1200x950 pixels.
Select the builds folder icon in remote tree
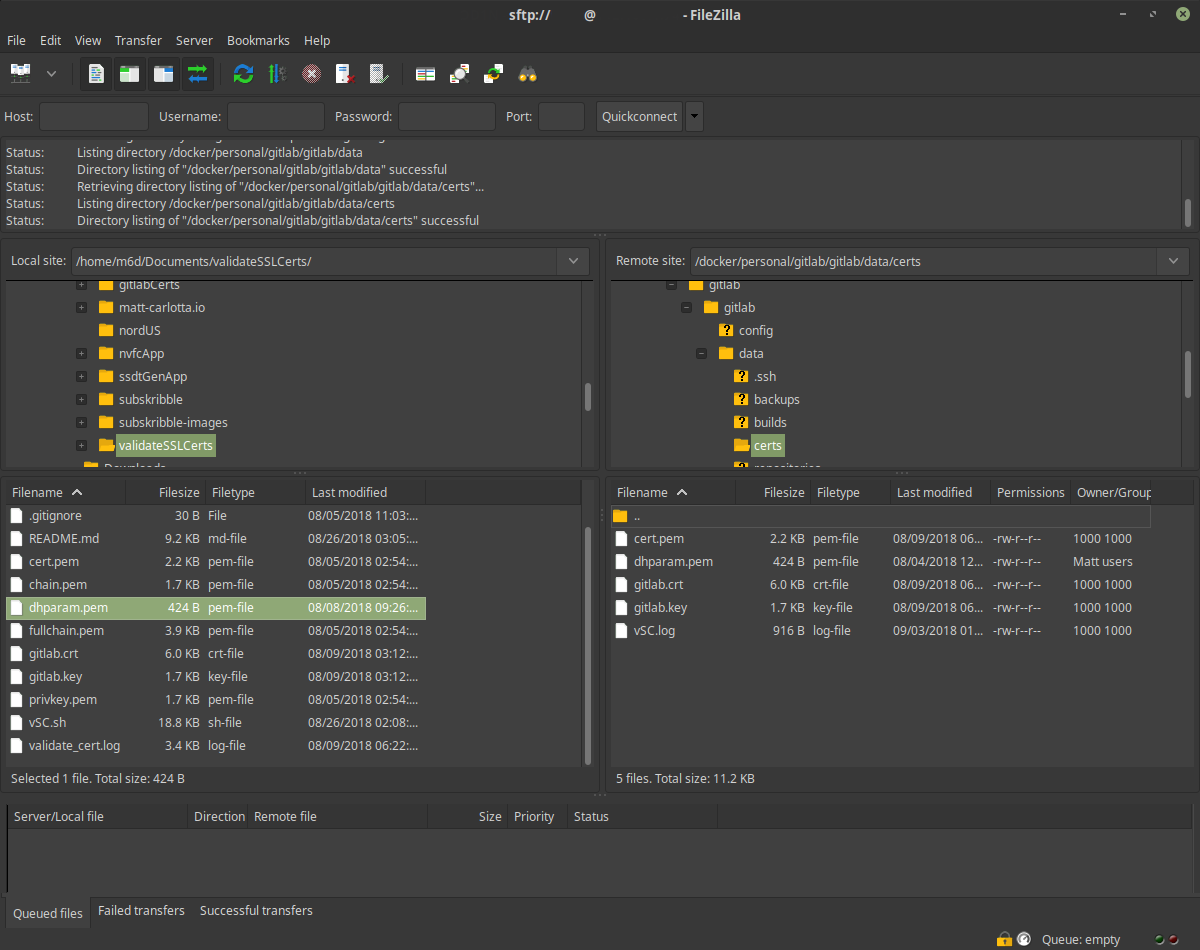click(x=741, y=422)
